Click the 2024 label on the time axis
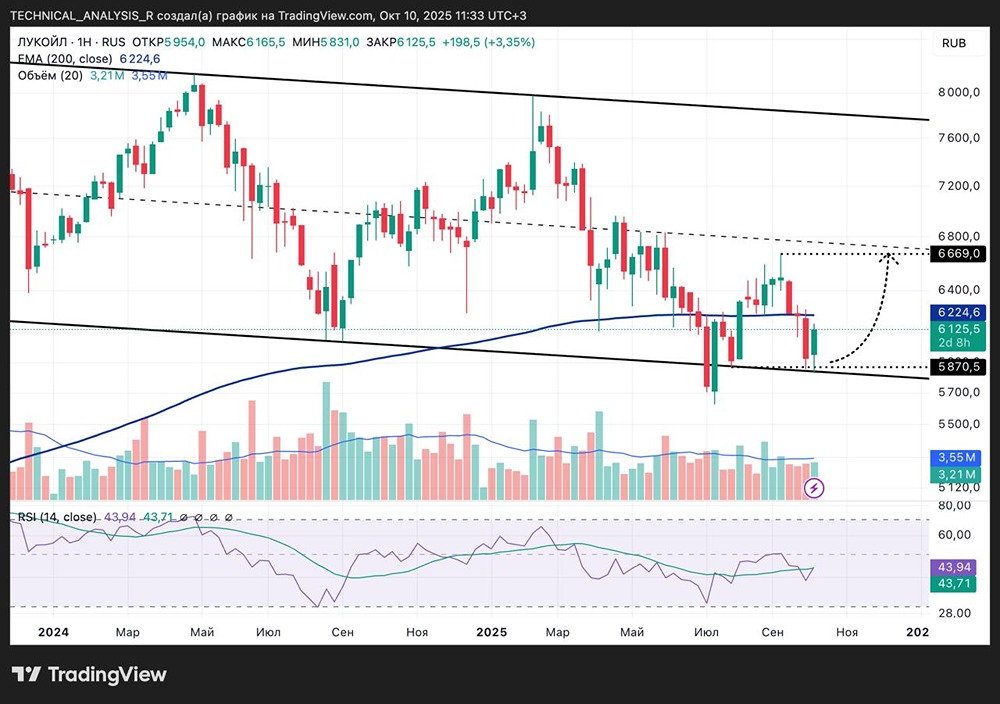The width and height of the screenshot is (1000, 704). (x=53, y=632)
